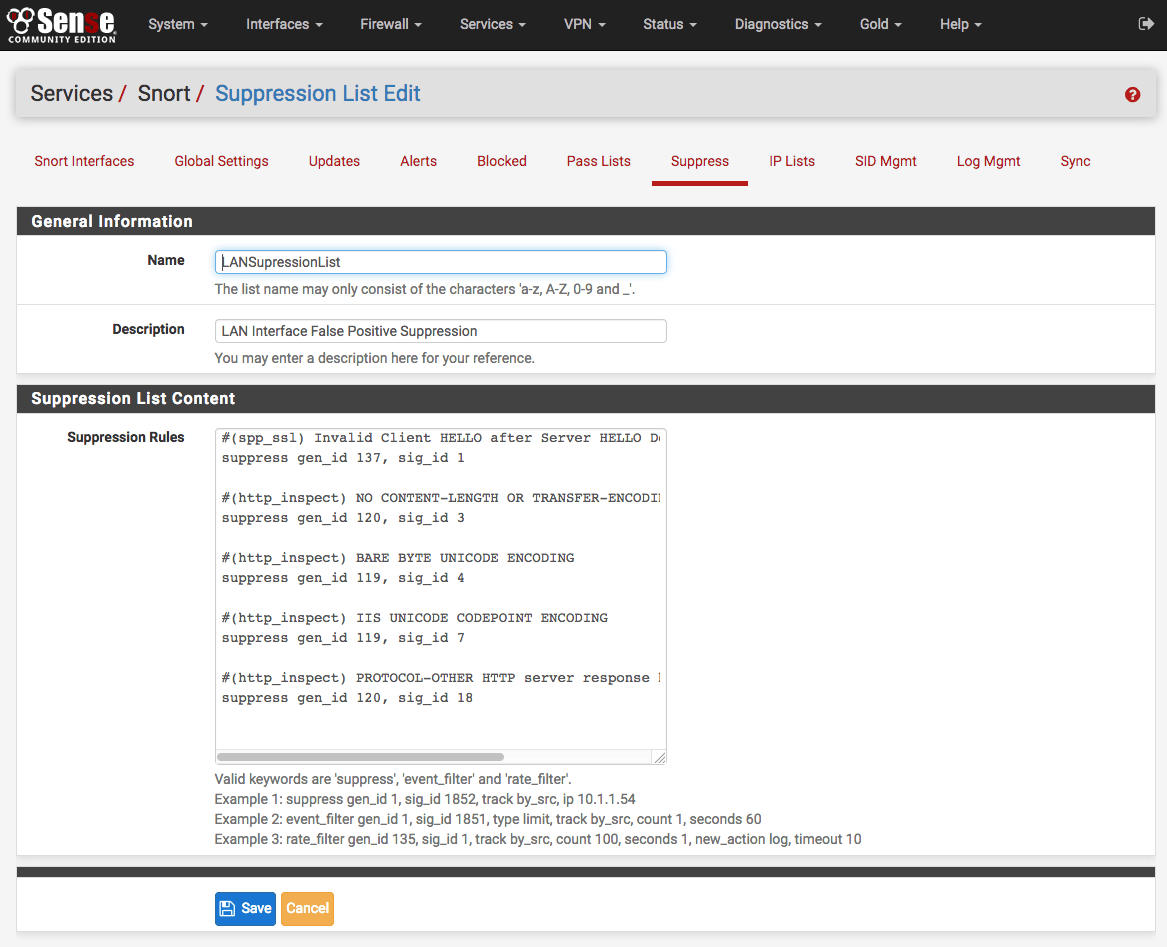Open the Global Settings tab
This screenshot has height=947, width=1167.
pos(221,161)
